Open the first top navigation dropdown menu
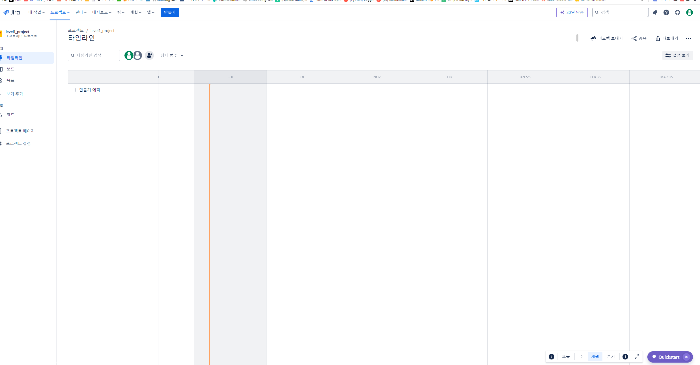This screenshot has width=700, height=365. [x=37, y=12]
